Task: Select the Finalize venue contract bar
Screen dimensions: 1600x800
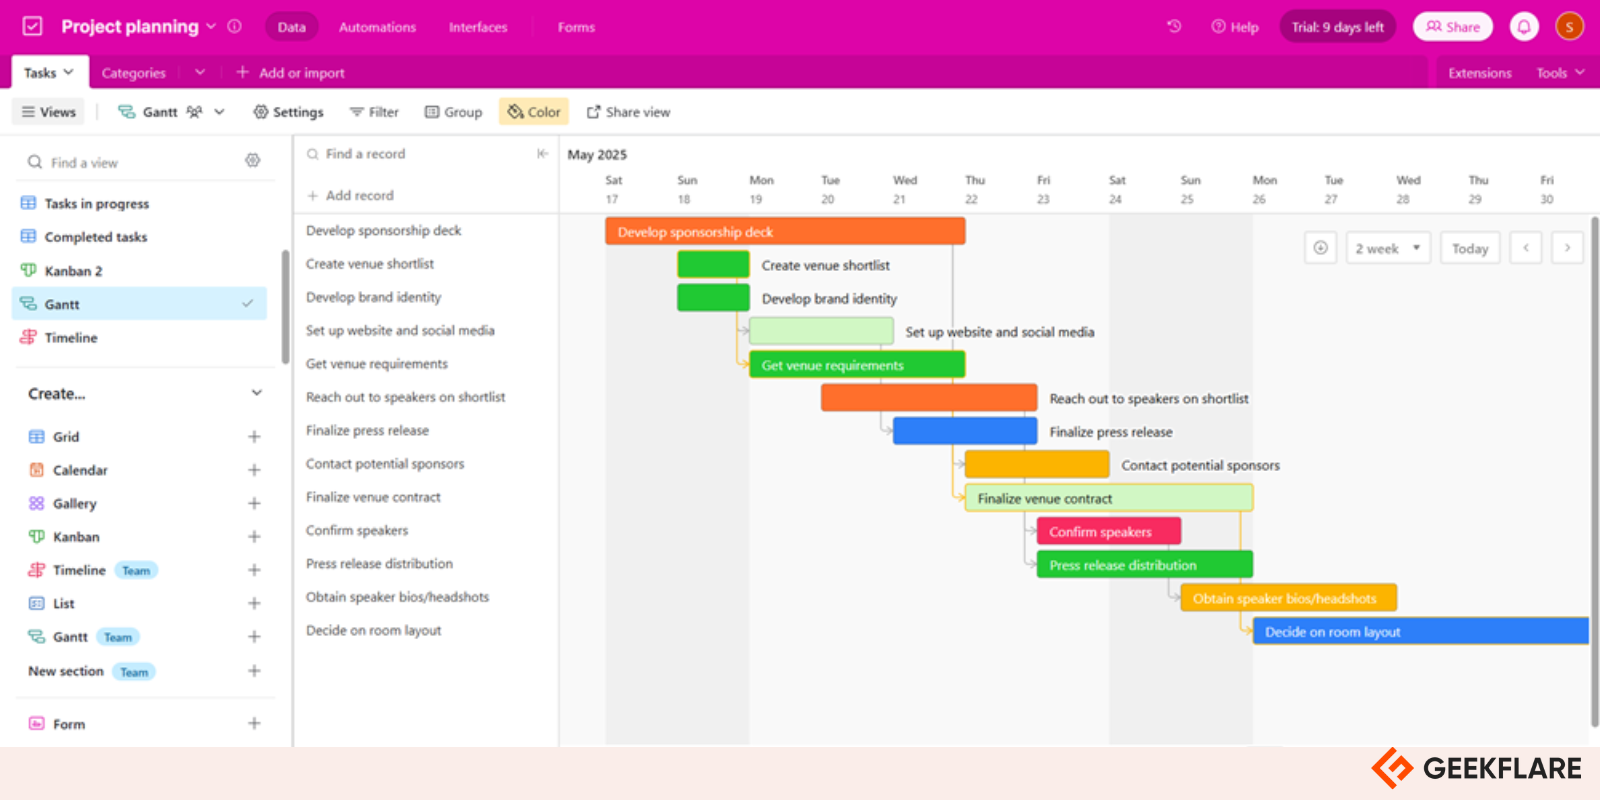Action: click(x=1109, y=498)
